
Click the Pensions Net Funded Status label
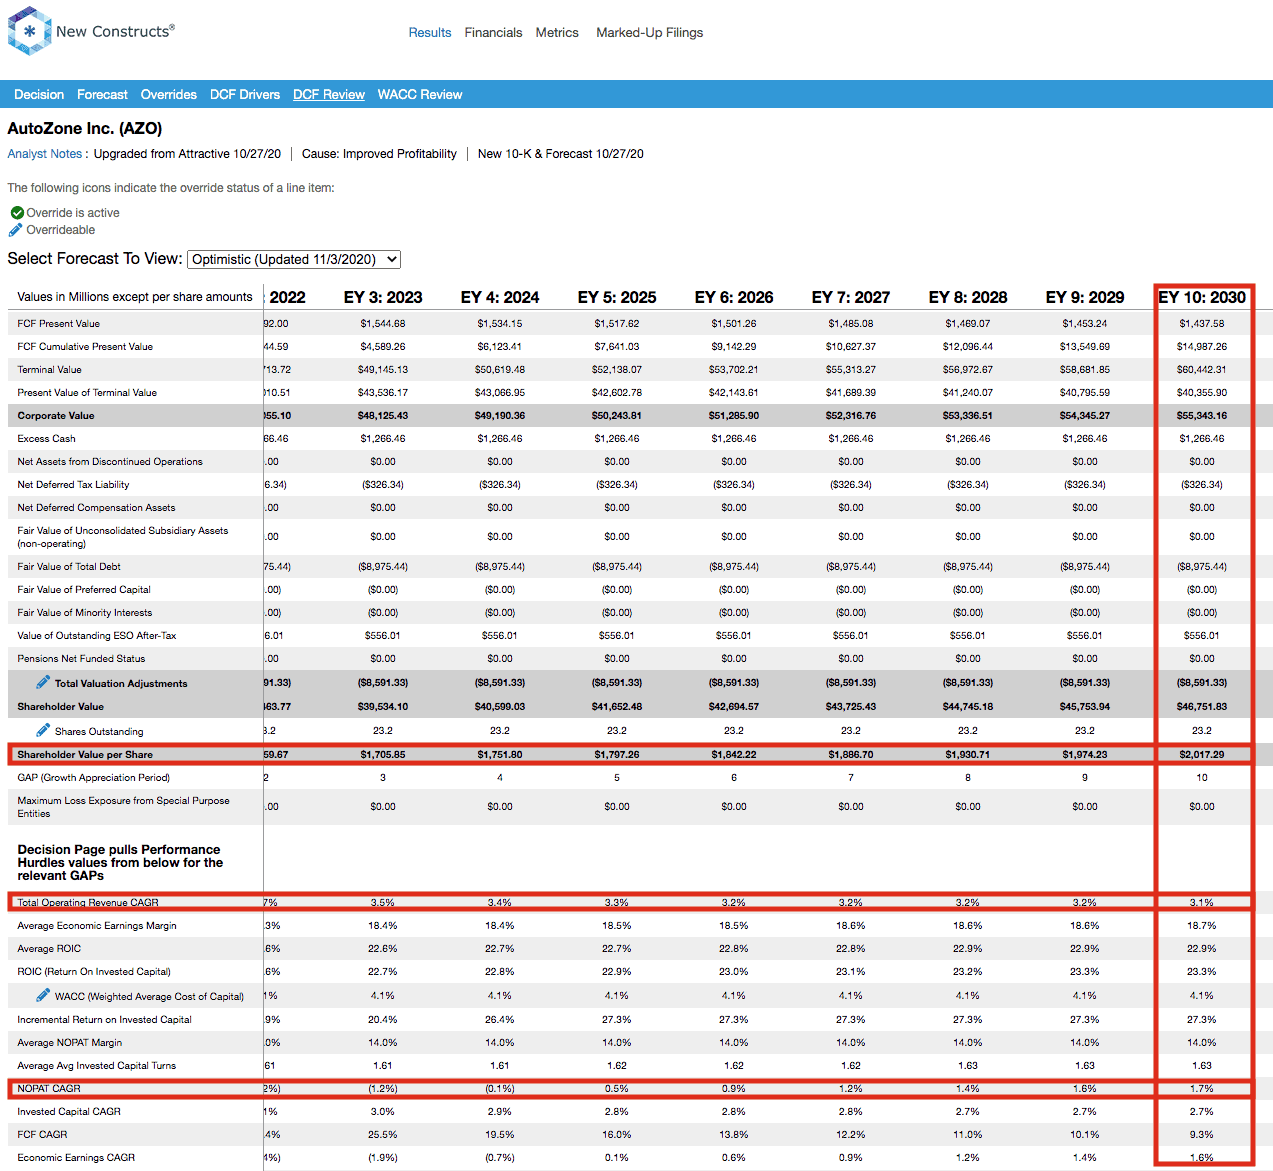(81, 659)
